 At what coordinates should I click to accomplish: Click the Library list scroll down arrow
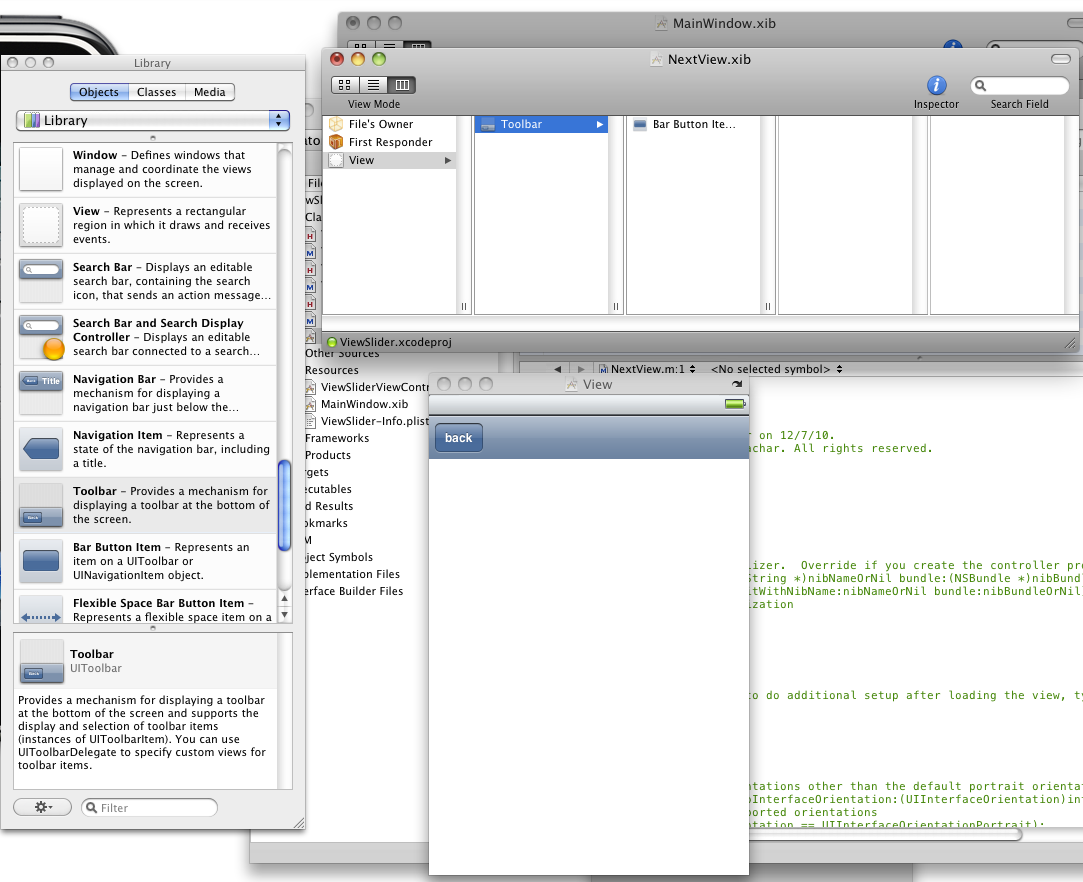284,614
